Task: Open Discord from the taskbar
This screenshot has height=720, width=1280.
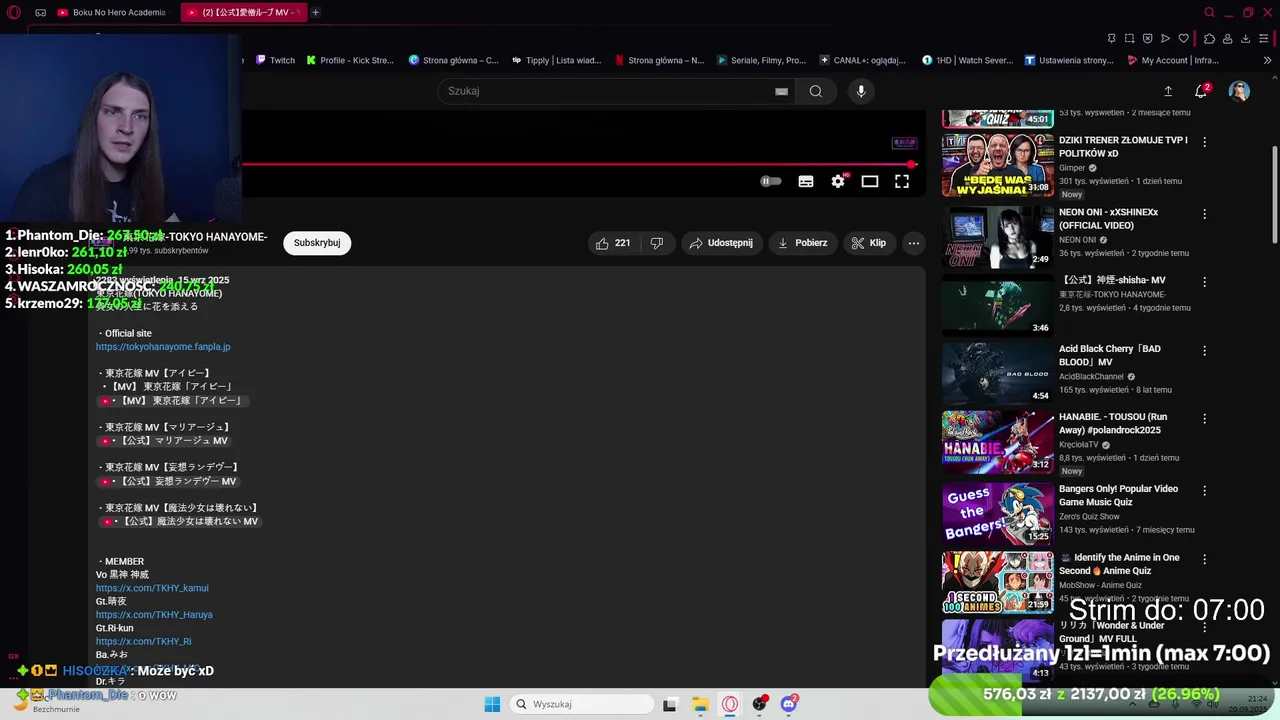Action: point(789,704)
